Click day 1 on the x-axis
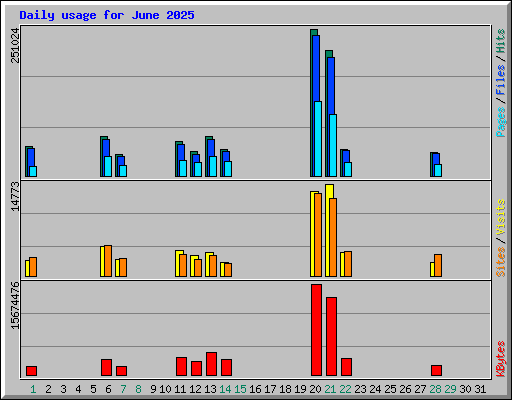This screenshot has height=400, width=512. pos(33,389)
